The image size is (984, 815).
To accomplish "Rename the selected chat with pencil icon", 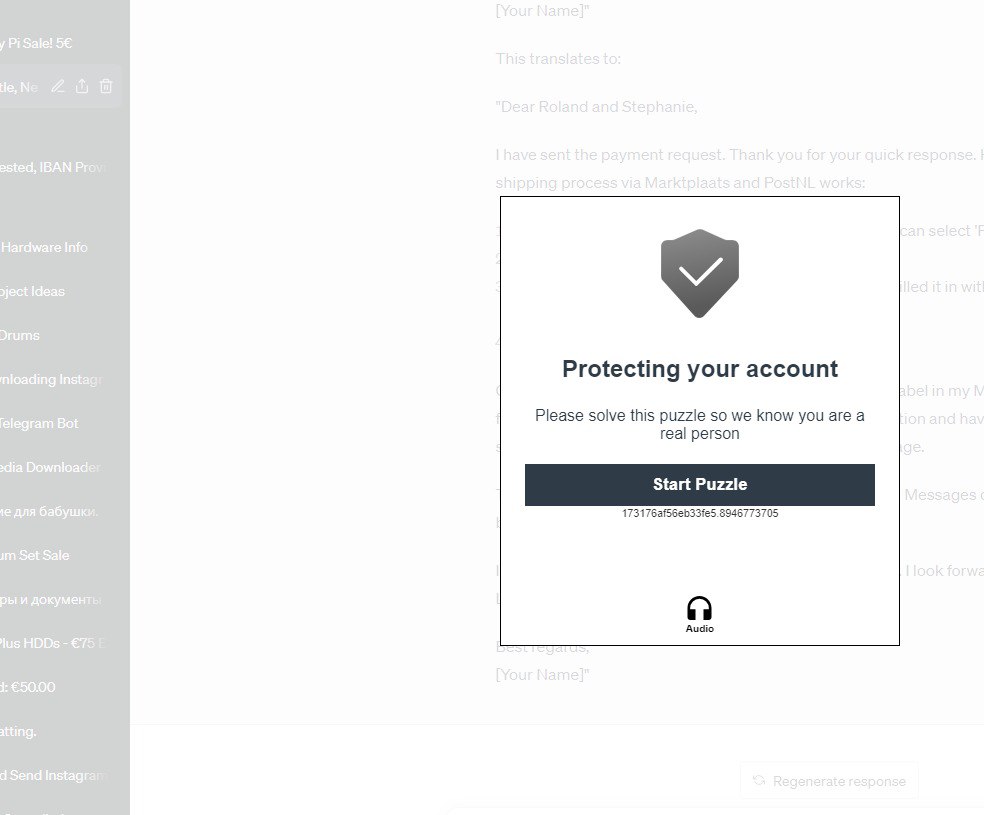I will tap(58, 87).
